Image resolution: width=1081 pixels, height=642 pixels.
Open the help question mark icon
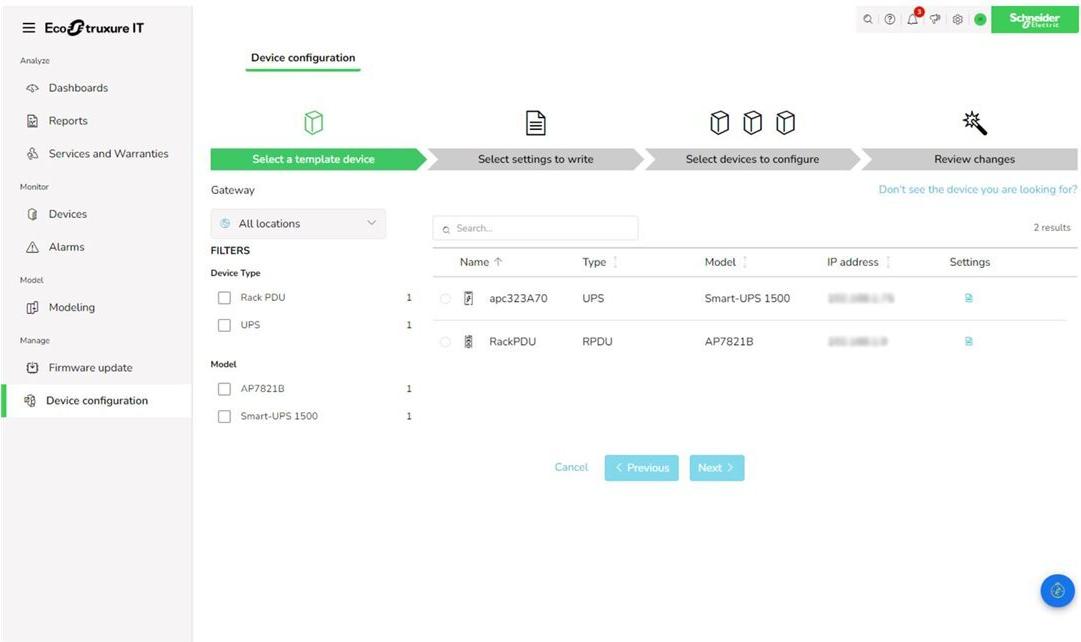pos(889,20)
